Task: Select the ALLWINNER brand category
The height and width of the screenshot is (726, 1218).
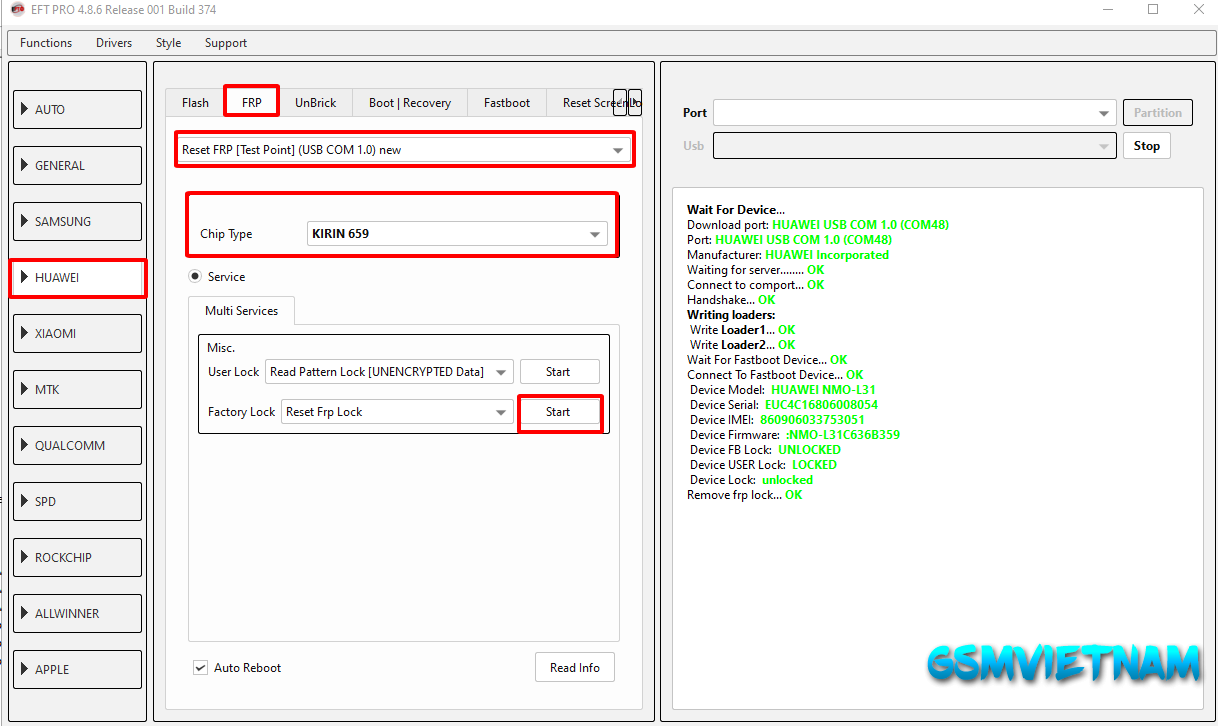Action: (78, 613)
